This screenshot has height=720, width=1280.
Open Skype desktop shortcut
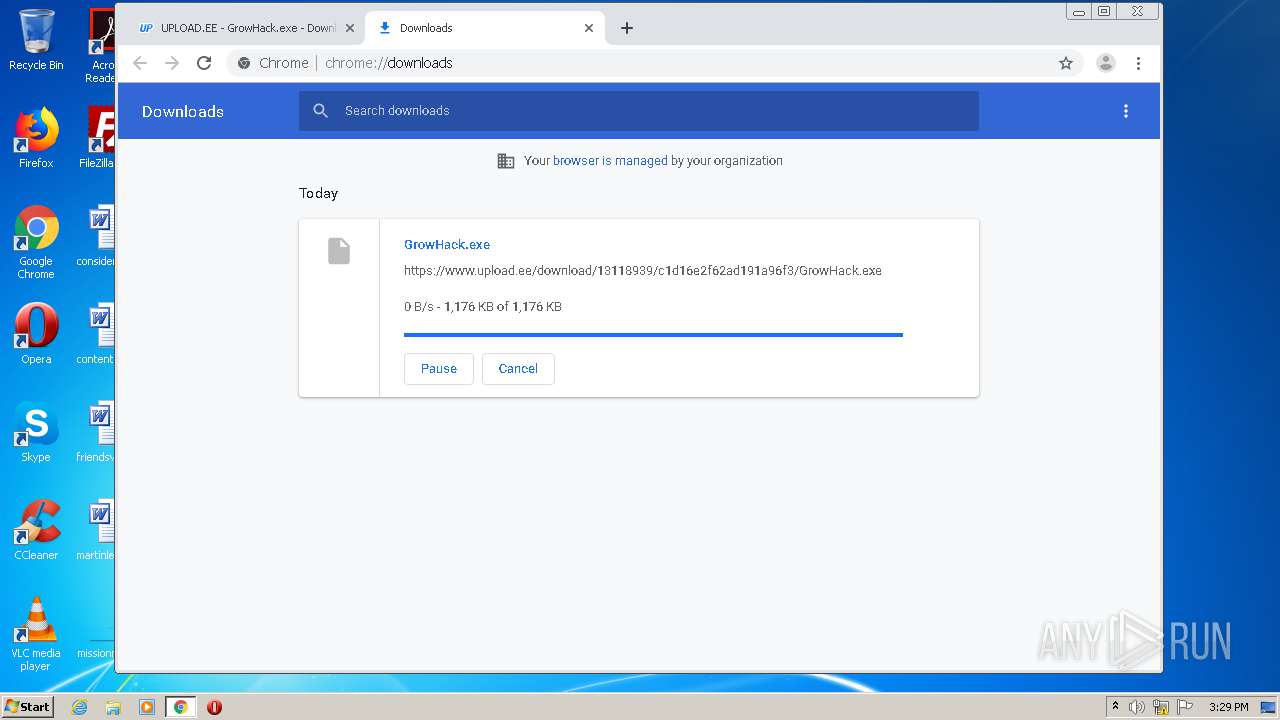pyautogui.click(x=36, y=432)
